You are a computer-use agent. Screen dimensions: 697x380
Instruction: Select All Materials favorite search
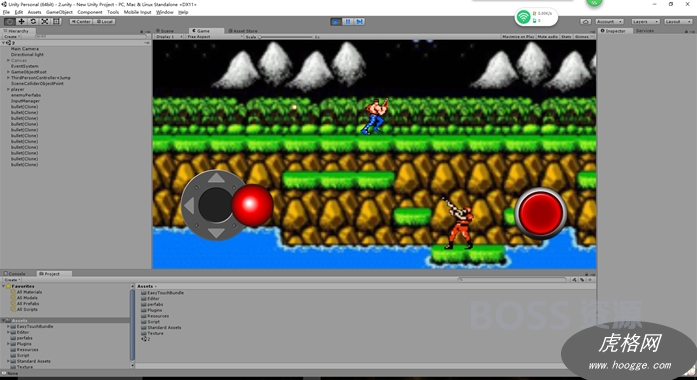click(27, 292)
